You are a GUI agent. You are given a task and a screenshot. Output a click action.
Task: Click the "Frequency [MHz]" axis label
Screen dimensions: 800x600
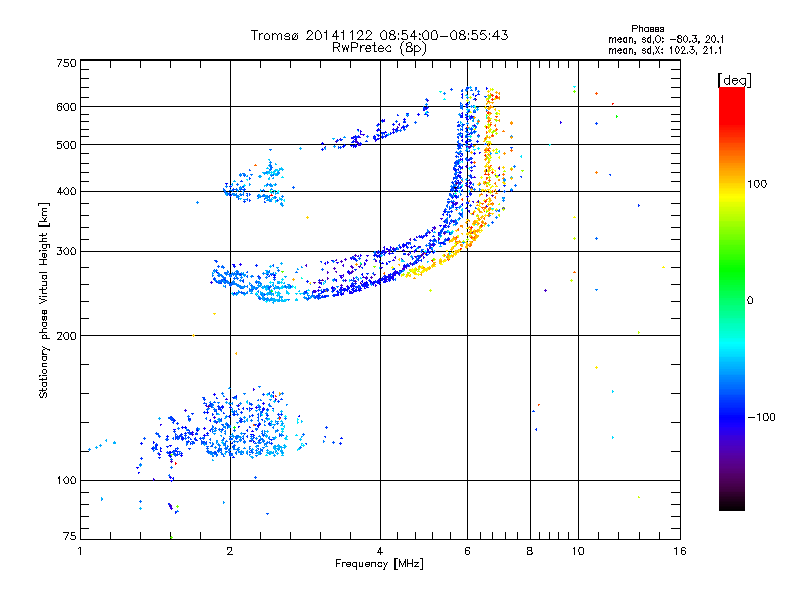(x=379, y=564)
